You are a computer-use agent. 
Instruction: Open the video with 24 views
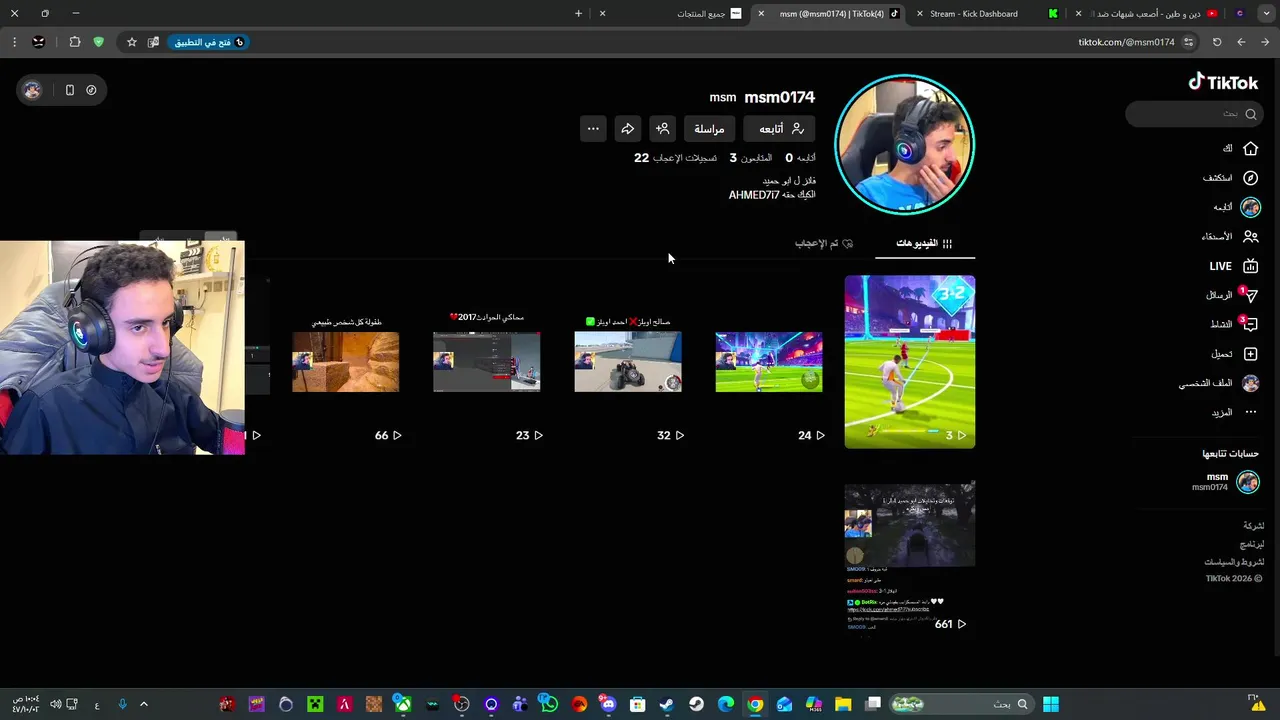coord(769,362)
